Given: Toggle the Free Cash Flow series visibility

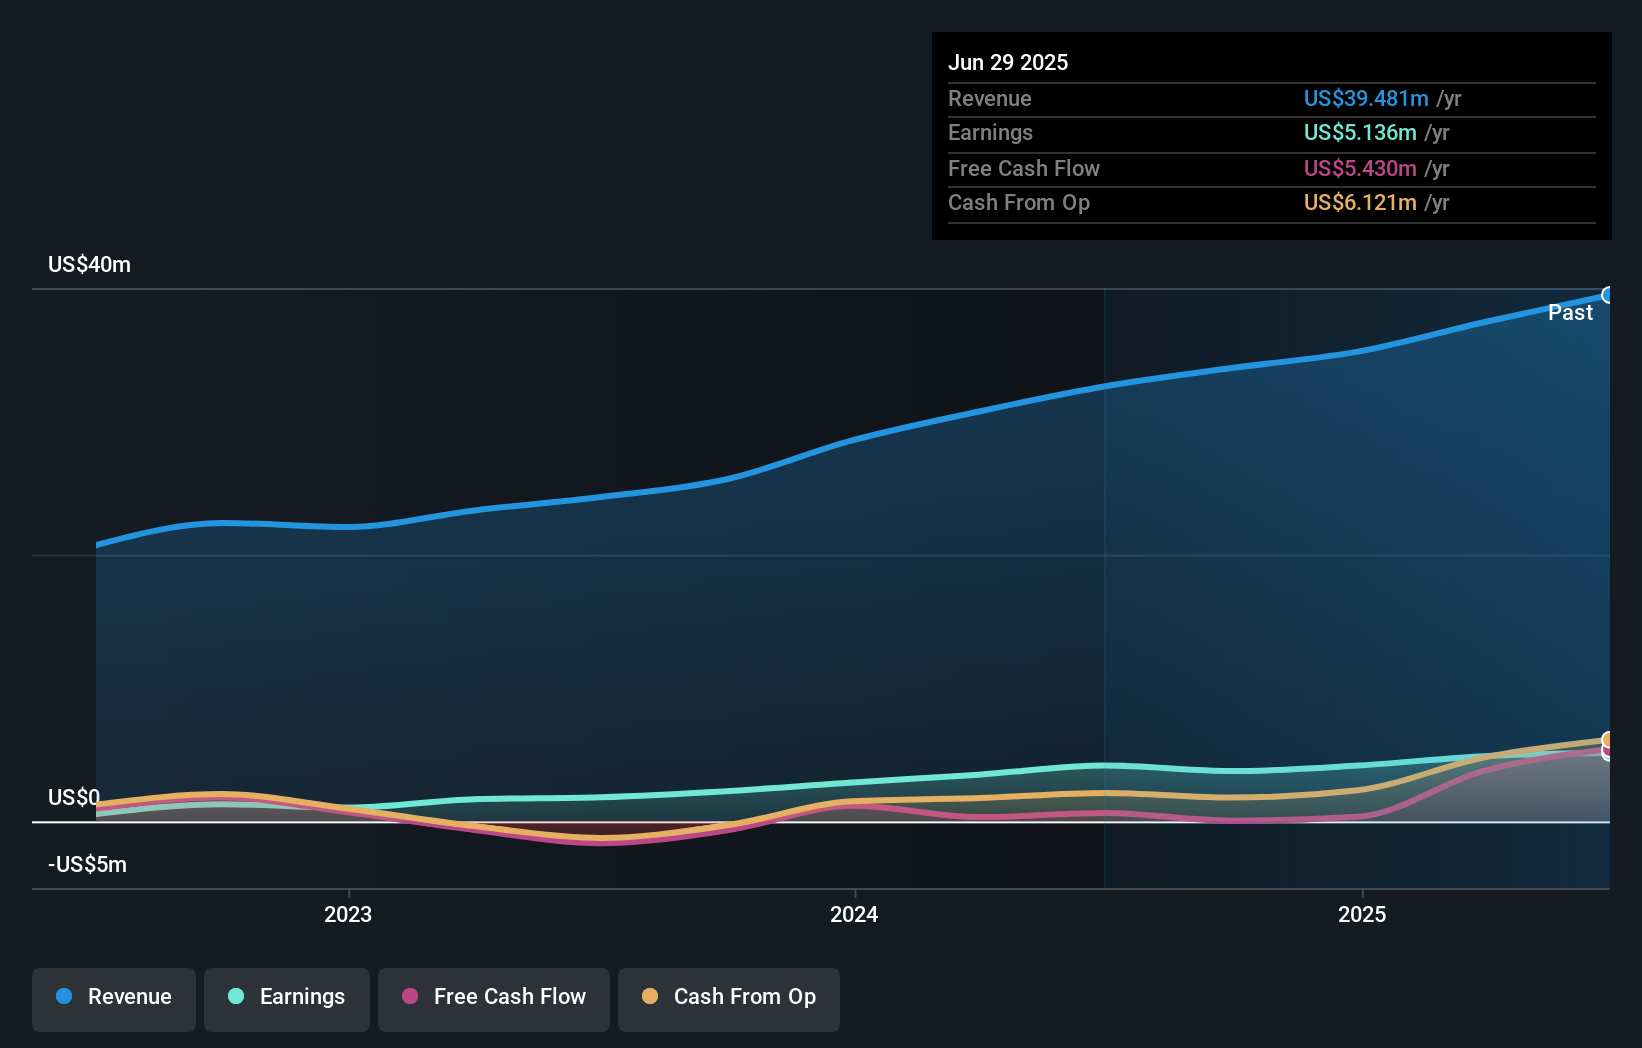Looking at the screenshot, I should tap(493, 998).
